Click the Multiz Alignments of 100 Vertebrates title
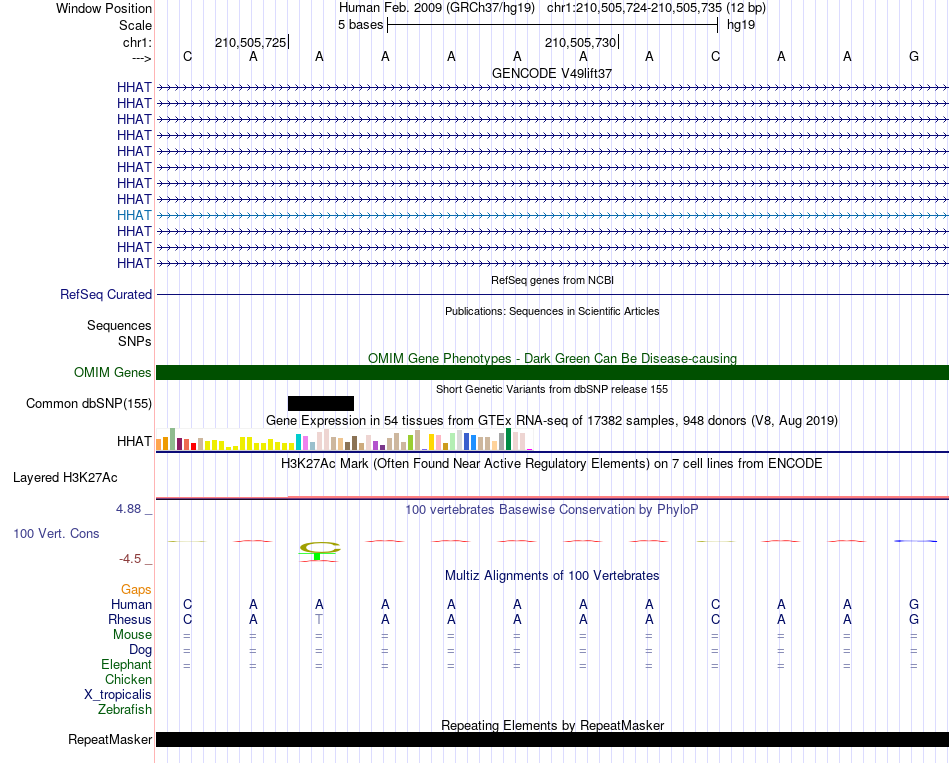The image size is (950, 763). (552, 575)
